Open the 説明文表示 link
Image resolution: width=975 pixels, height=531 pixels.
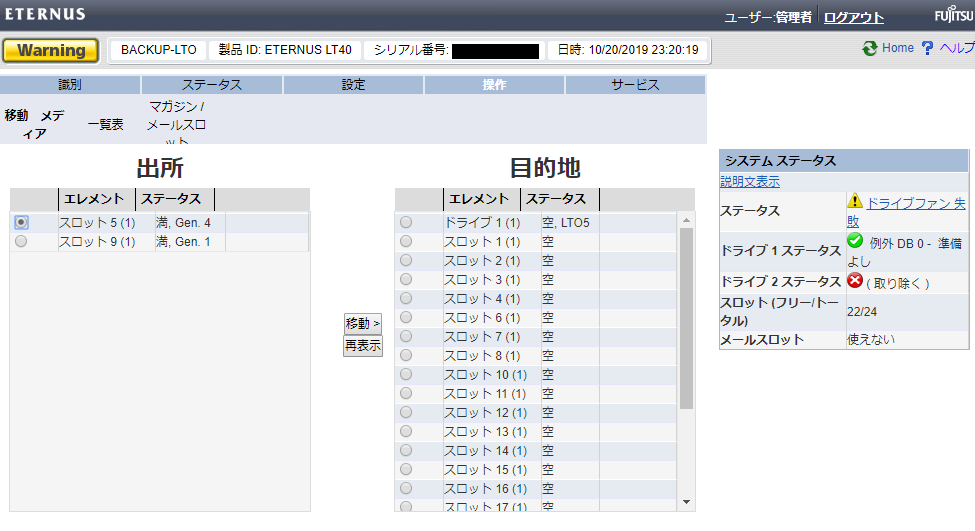750,182
